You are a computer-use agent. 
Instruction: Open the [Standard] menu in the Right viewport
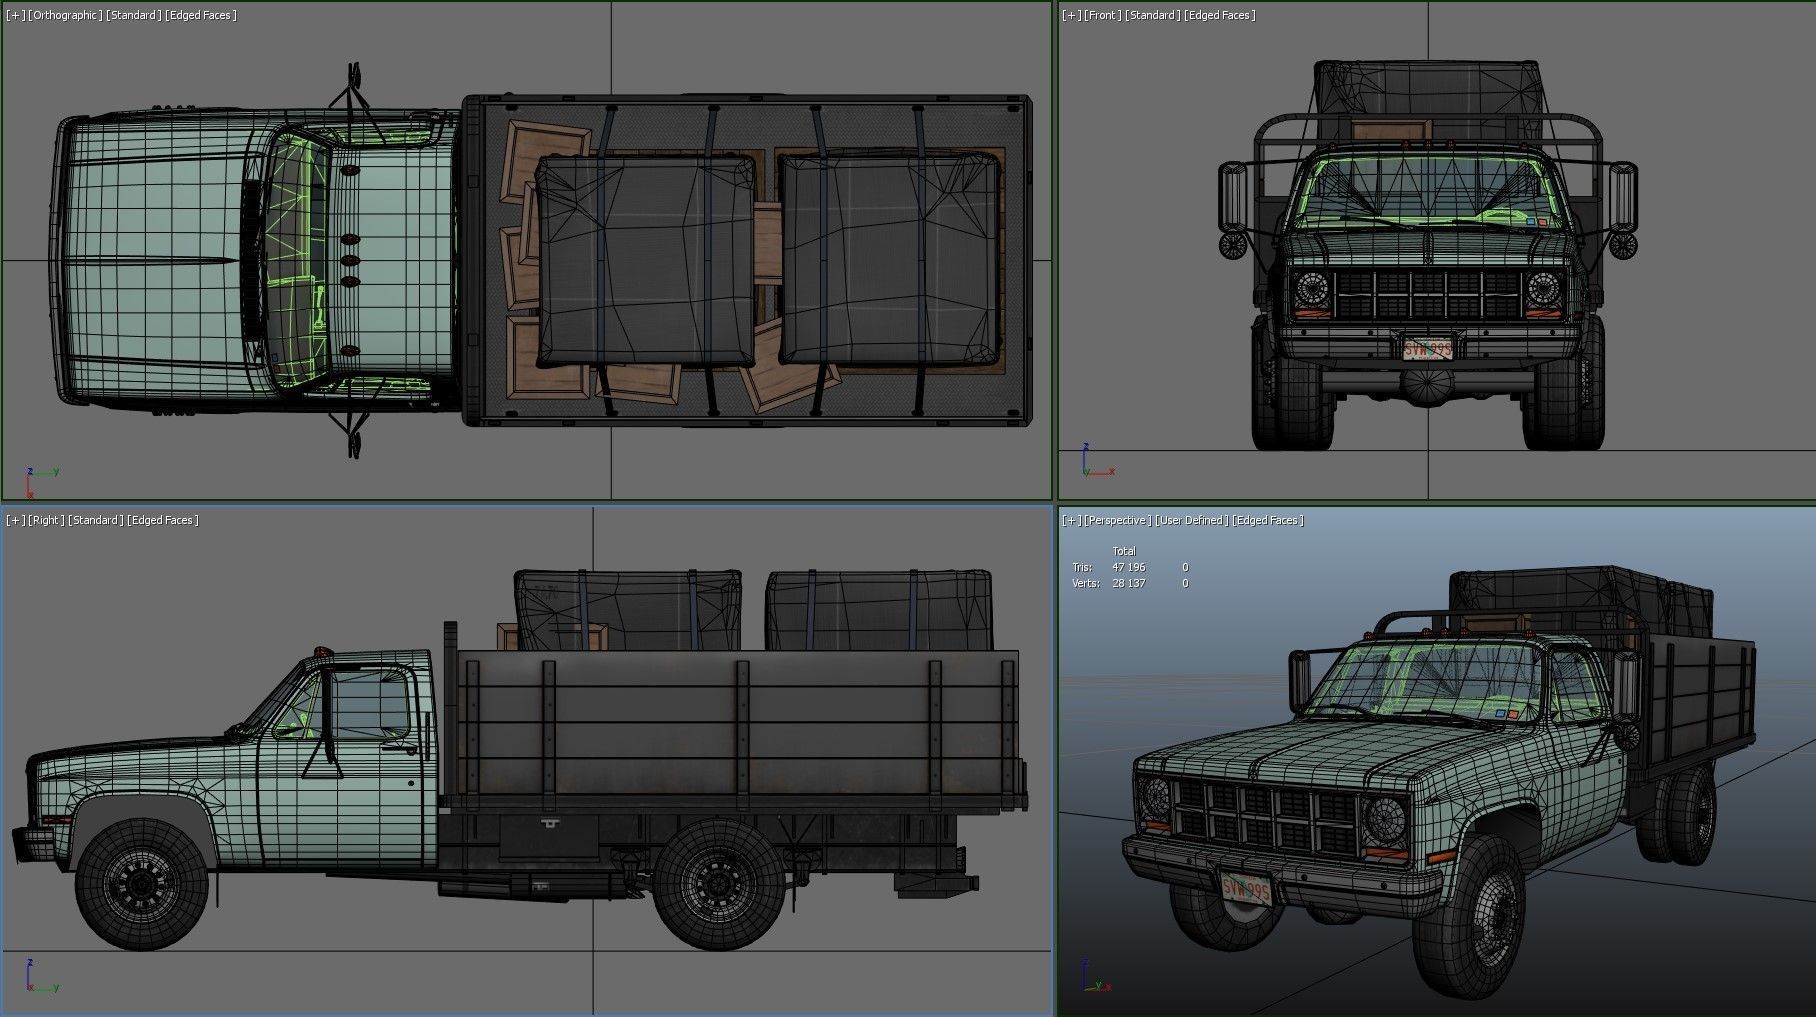coord(96,520)
